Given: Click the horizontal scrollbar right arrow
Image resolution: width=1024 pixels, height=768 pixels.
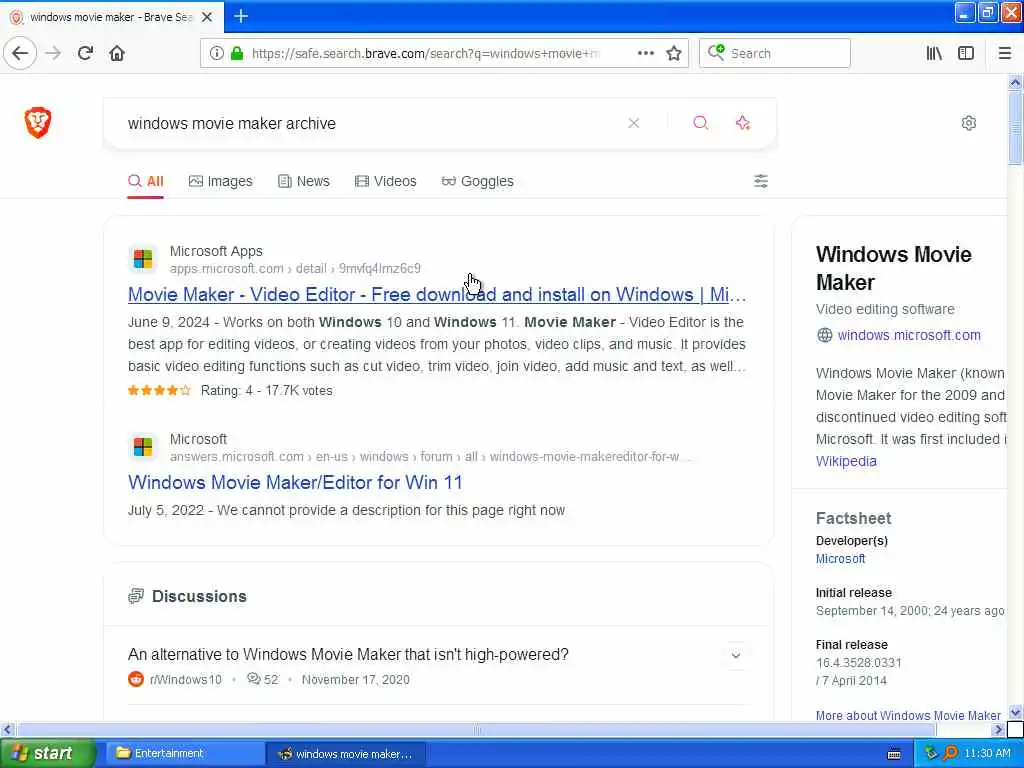Looking at the screenshot, I should 998,729.
